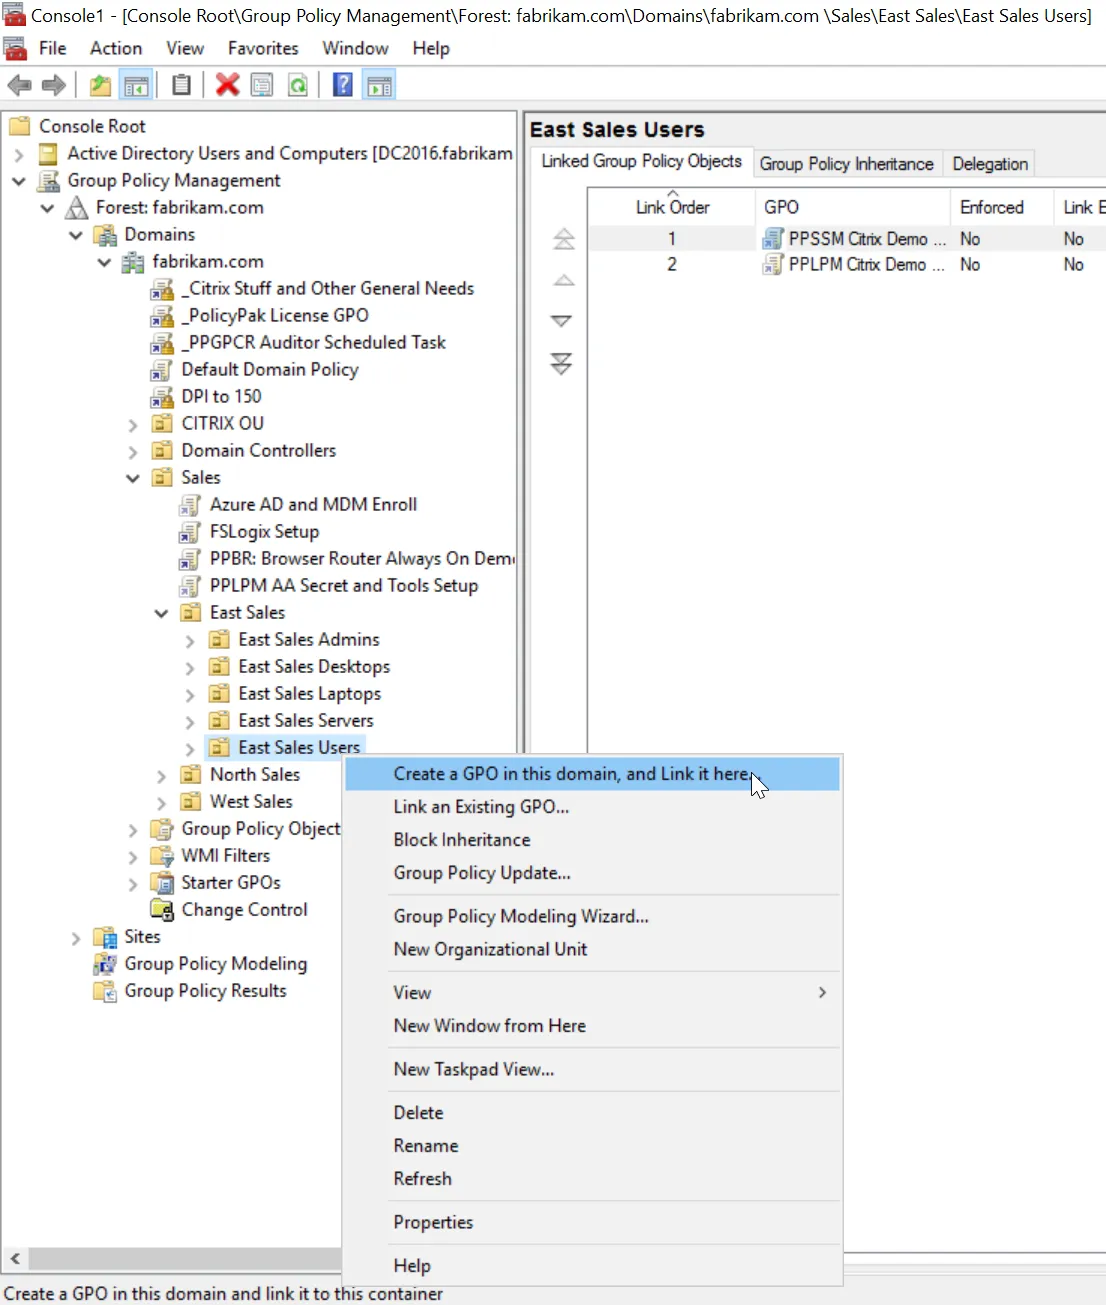Select Default Domain Policy in tree
This screenshot has height=1305, width=1106.
pyautogui.click(x=269, y=370)
